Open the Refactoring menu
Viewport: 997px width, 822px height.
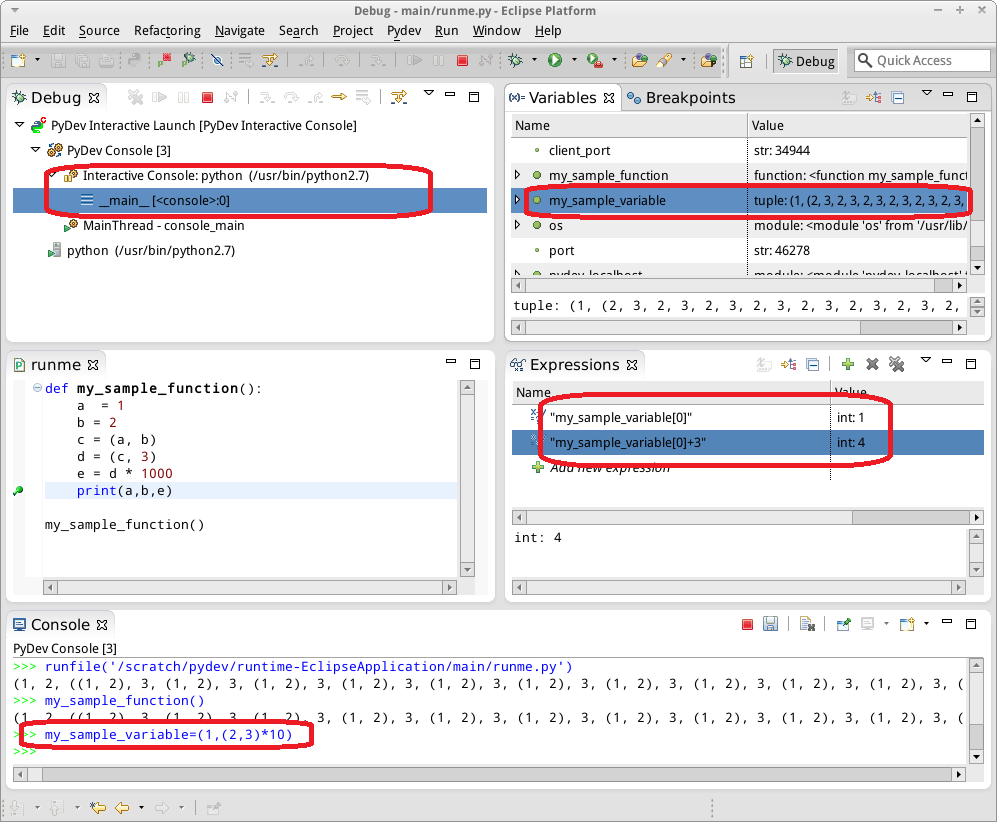click(167, 31)
